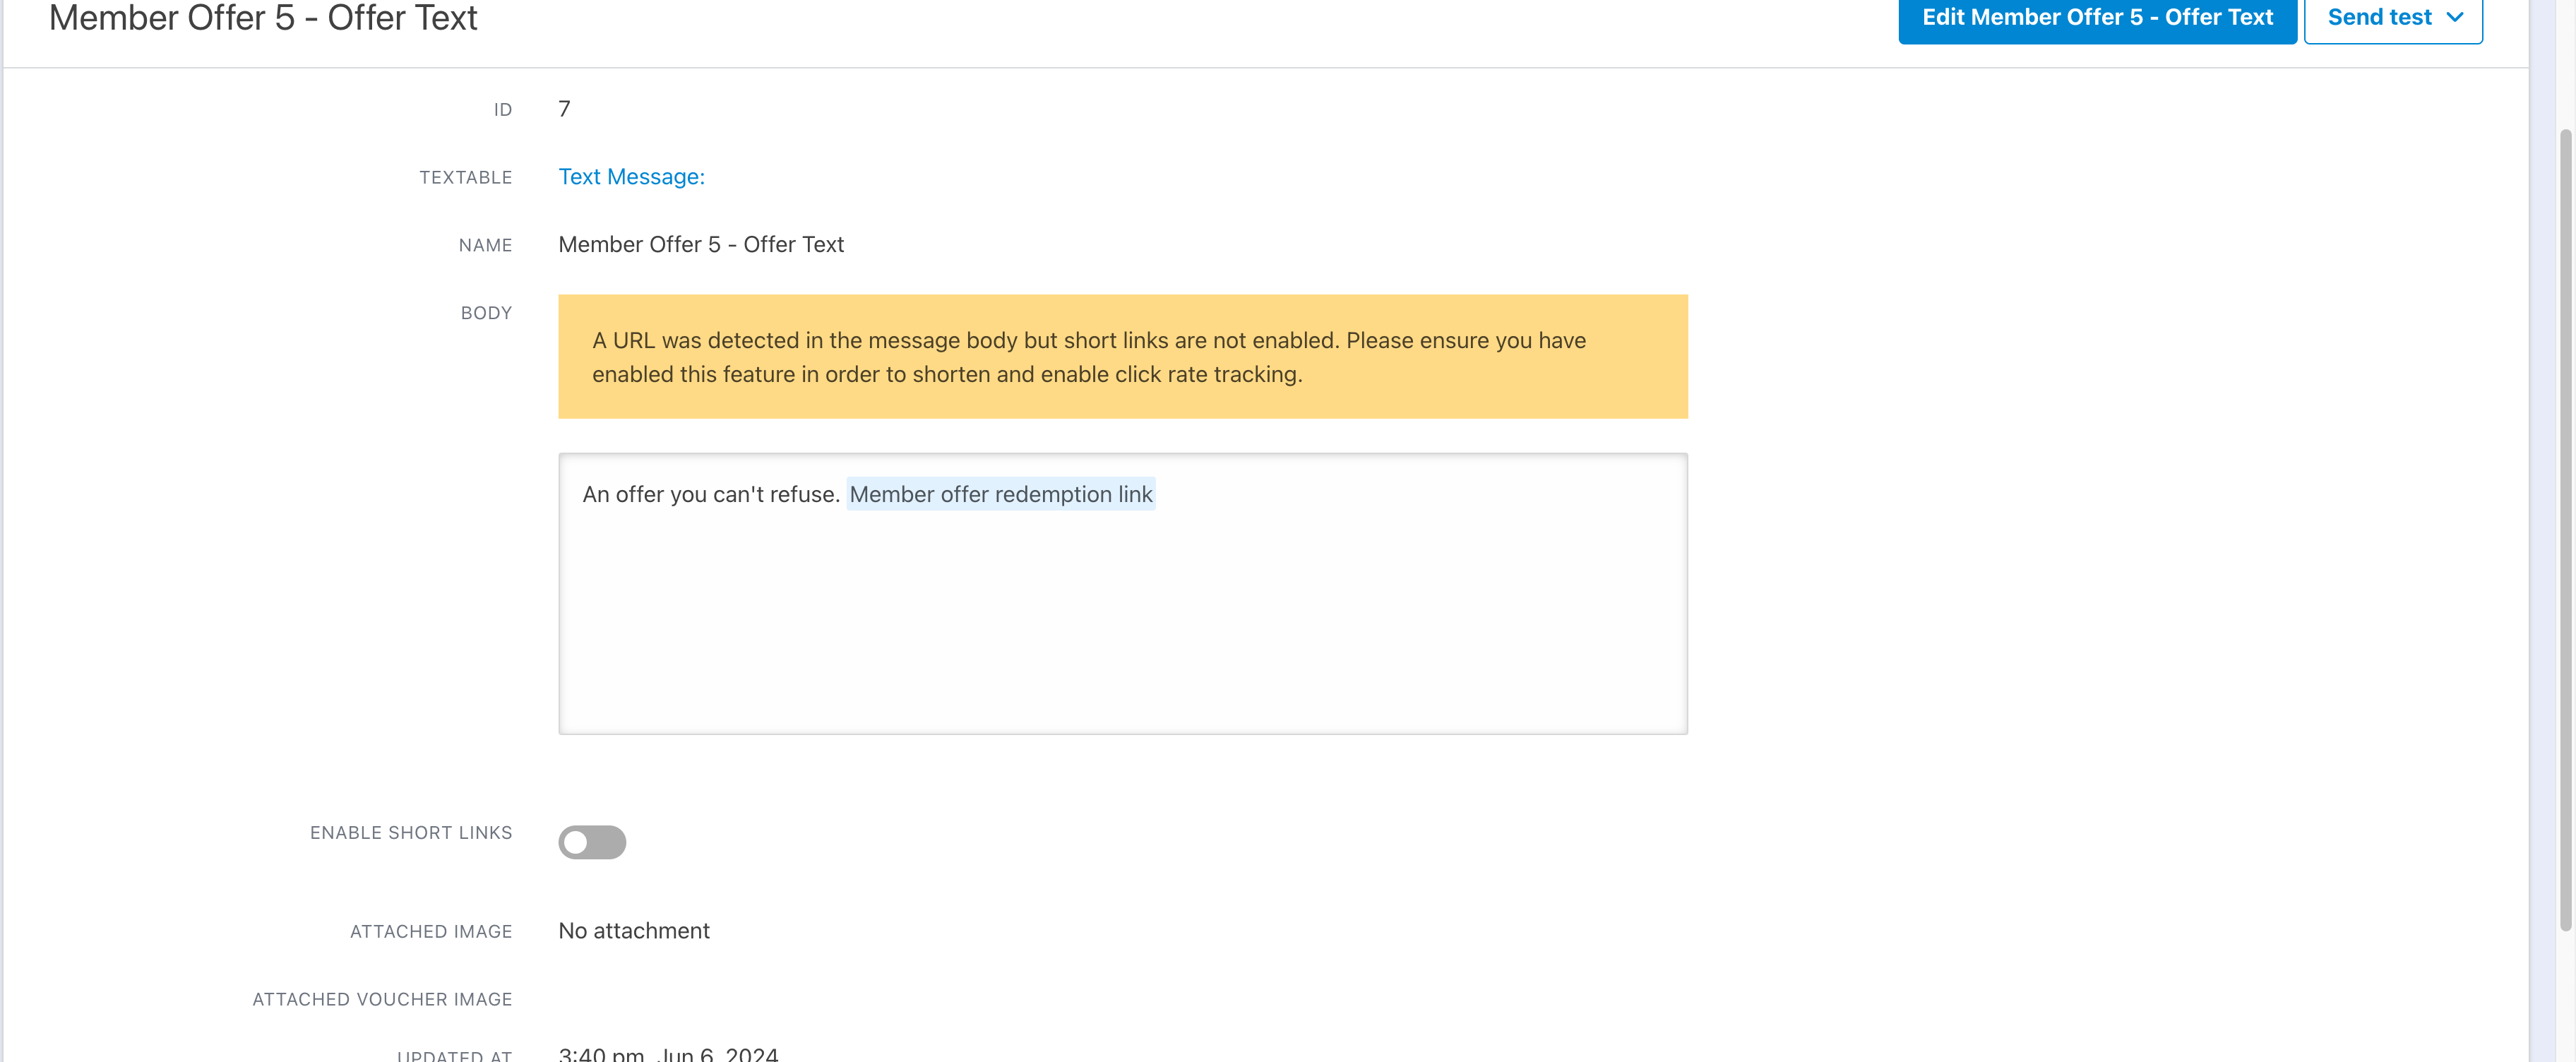Click the page title heading at top

pos(263,18)
